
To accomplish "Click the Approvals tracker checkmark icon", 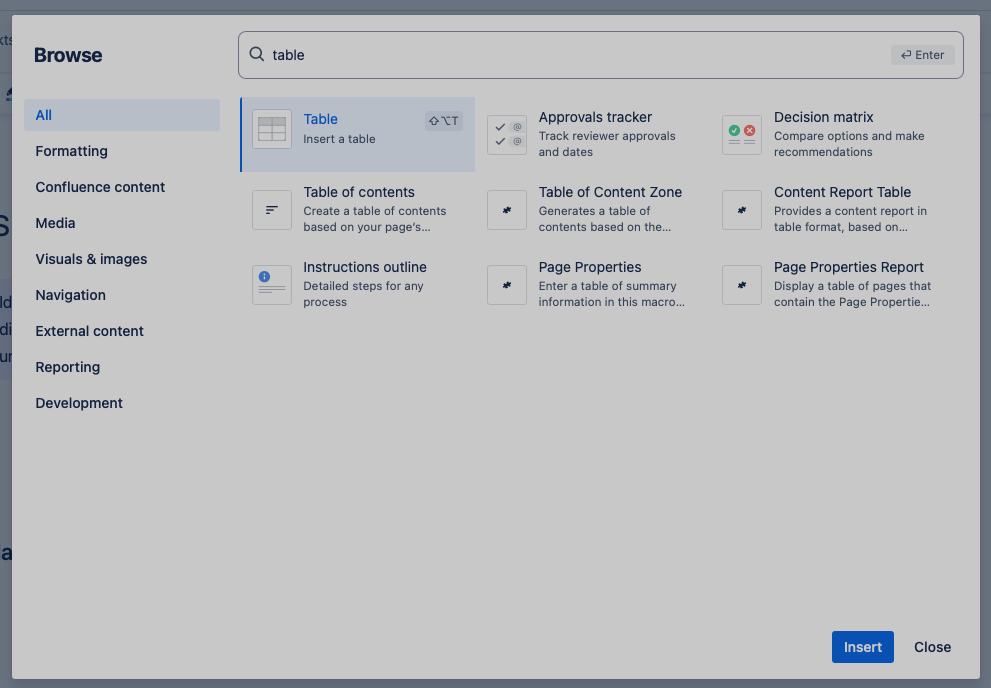I will 507,135.
